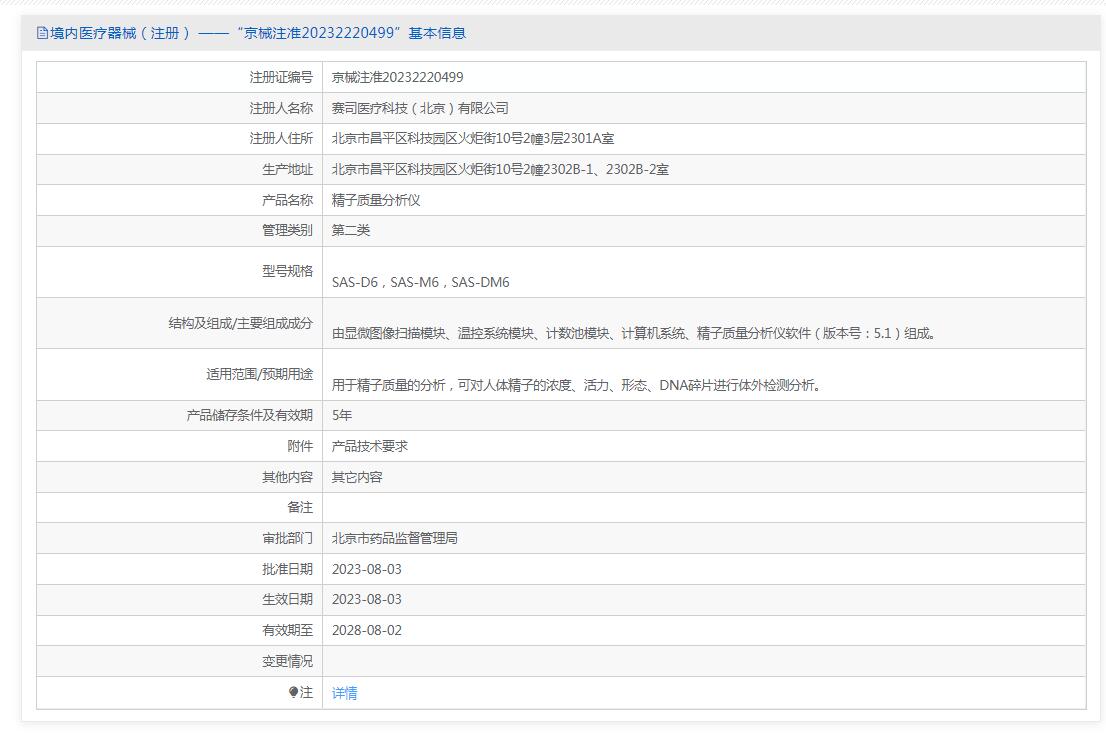Click the value 其它内容
The height and width of the screenshot is (744, 1106).
(x=357, y=477)
